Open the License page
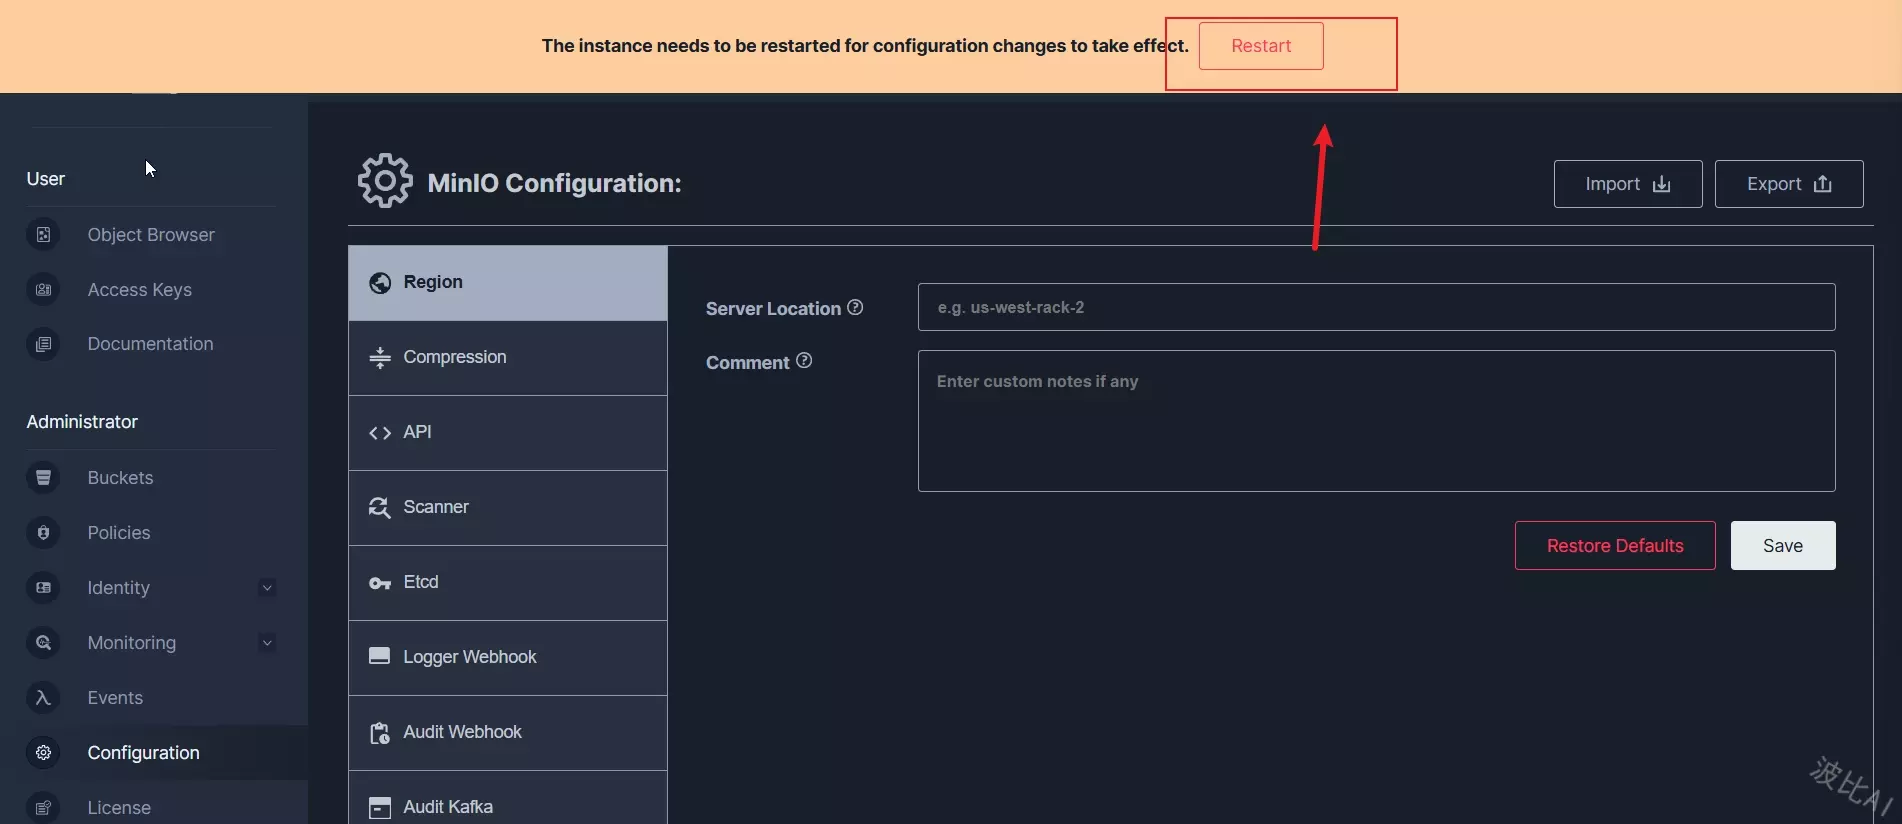1902x824 pixels. 119,808
